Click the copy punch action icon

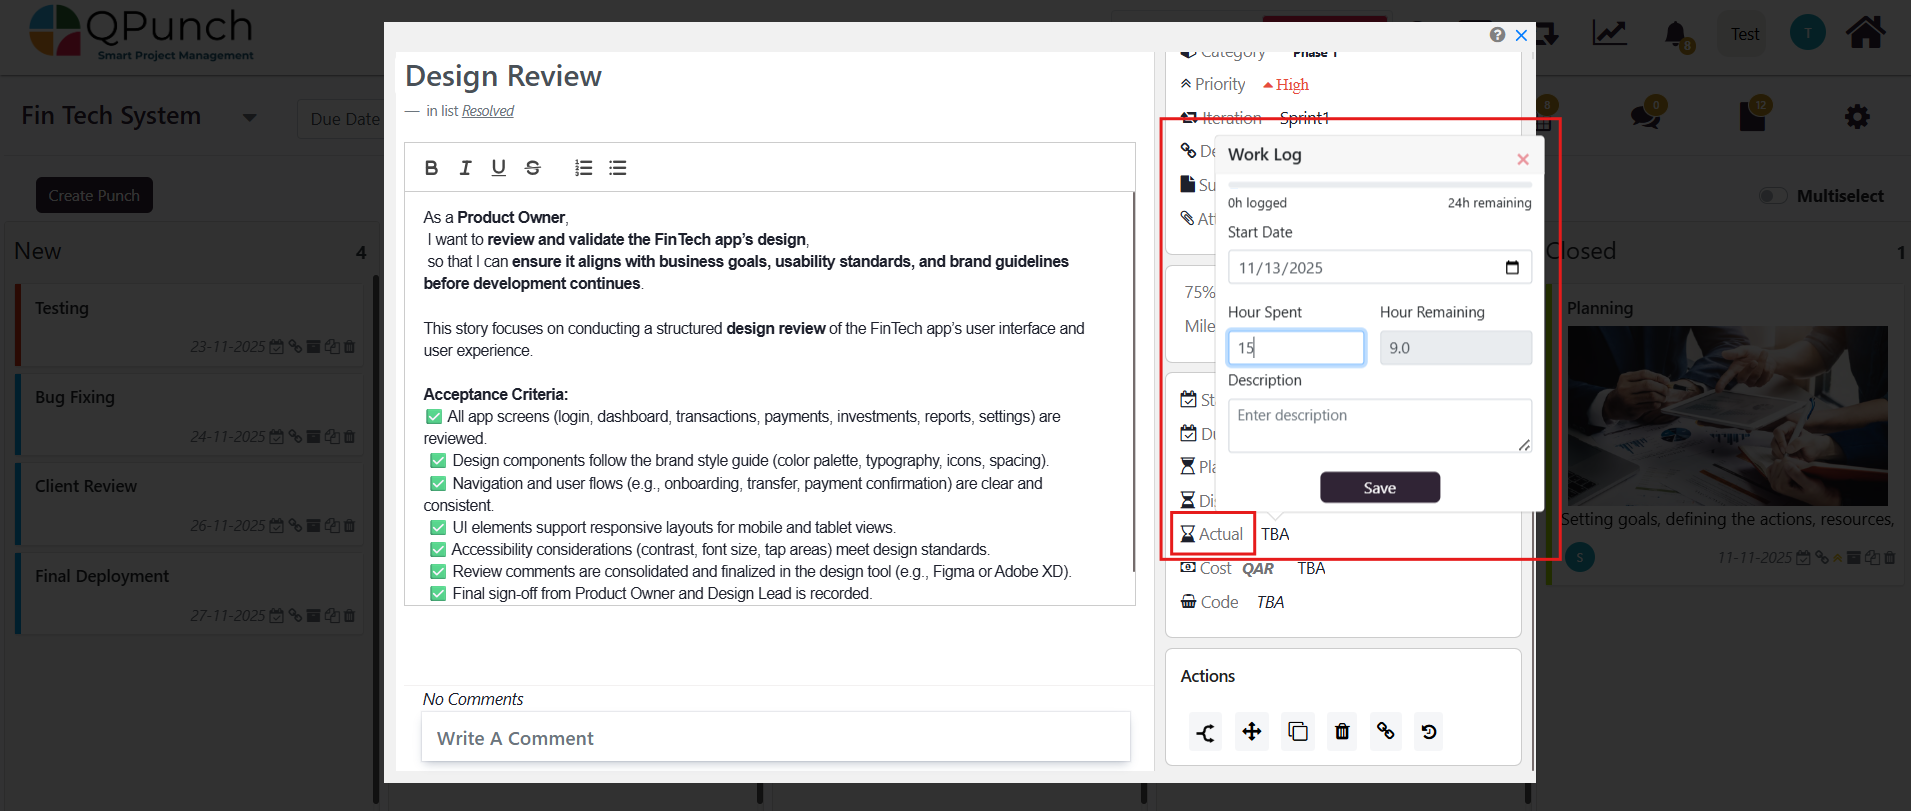pyautogui.click(x=1298, y=732)
